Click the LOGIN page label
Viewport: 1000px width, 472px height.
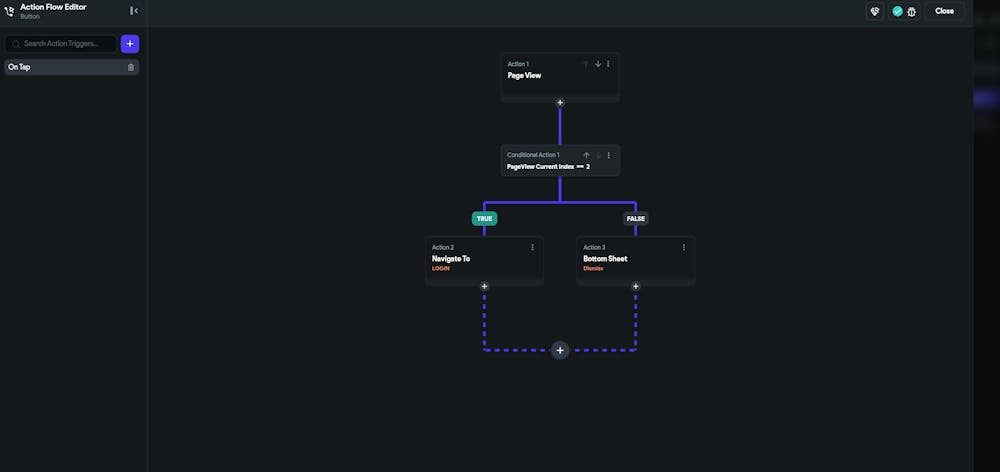[441, 269]
